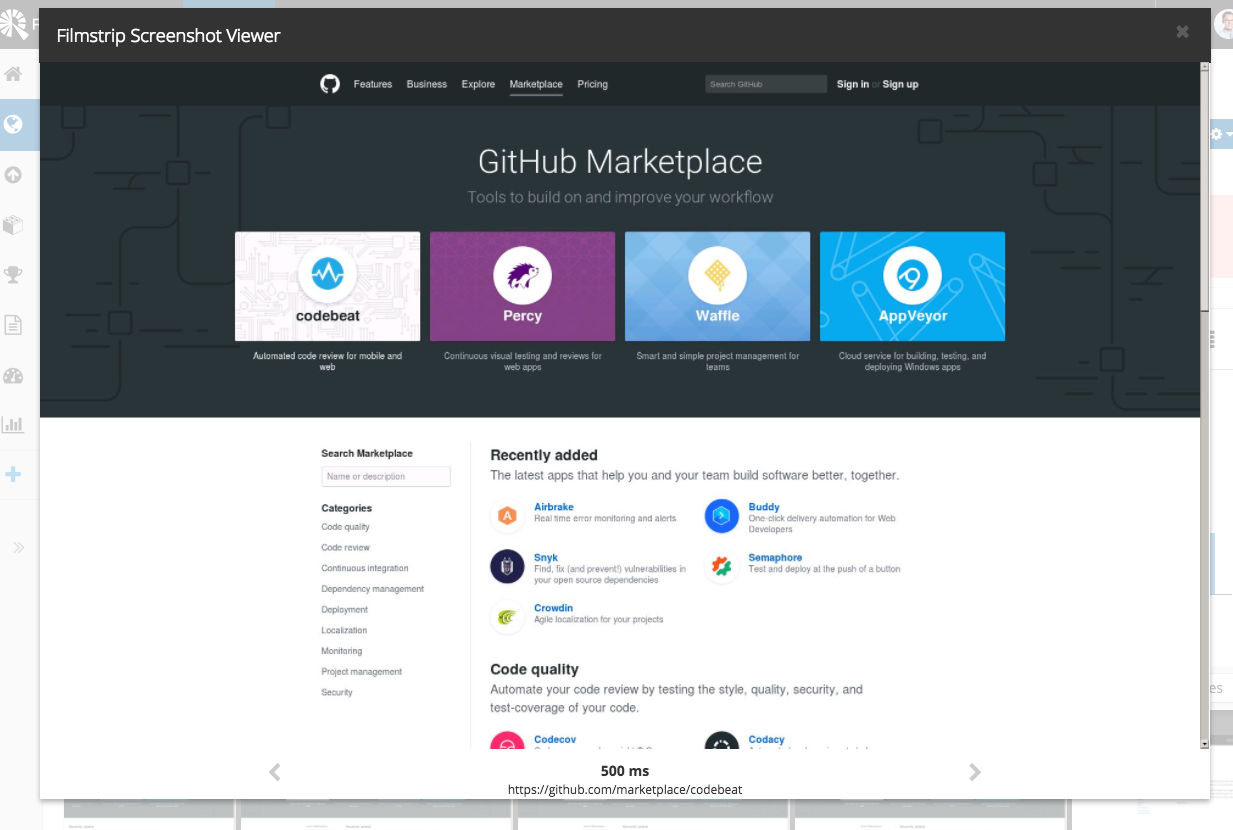Click the Crowdin app icon
This screenshot has height=830, width=1233.
(x=508, y=617)
